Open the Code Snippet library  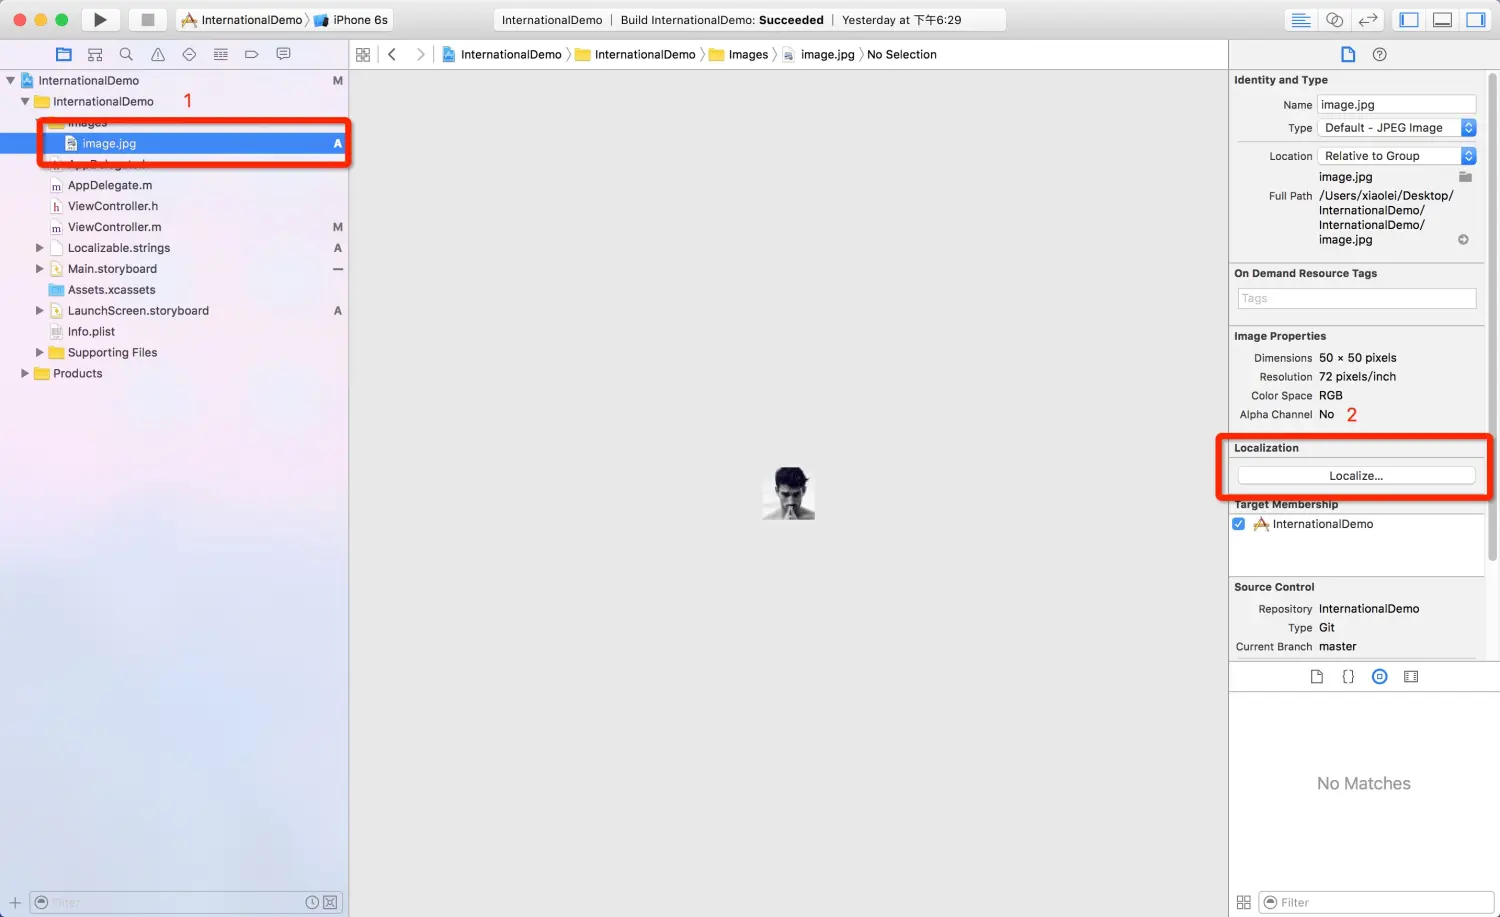click(x=1348, y=677)
